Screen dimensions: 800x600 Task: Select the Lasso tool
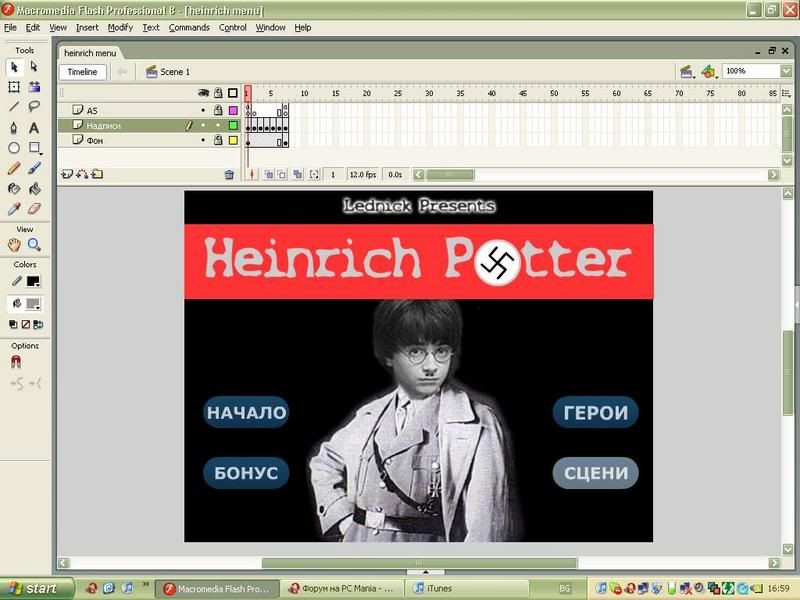tap(34, 107)
